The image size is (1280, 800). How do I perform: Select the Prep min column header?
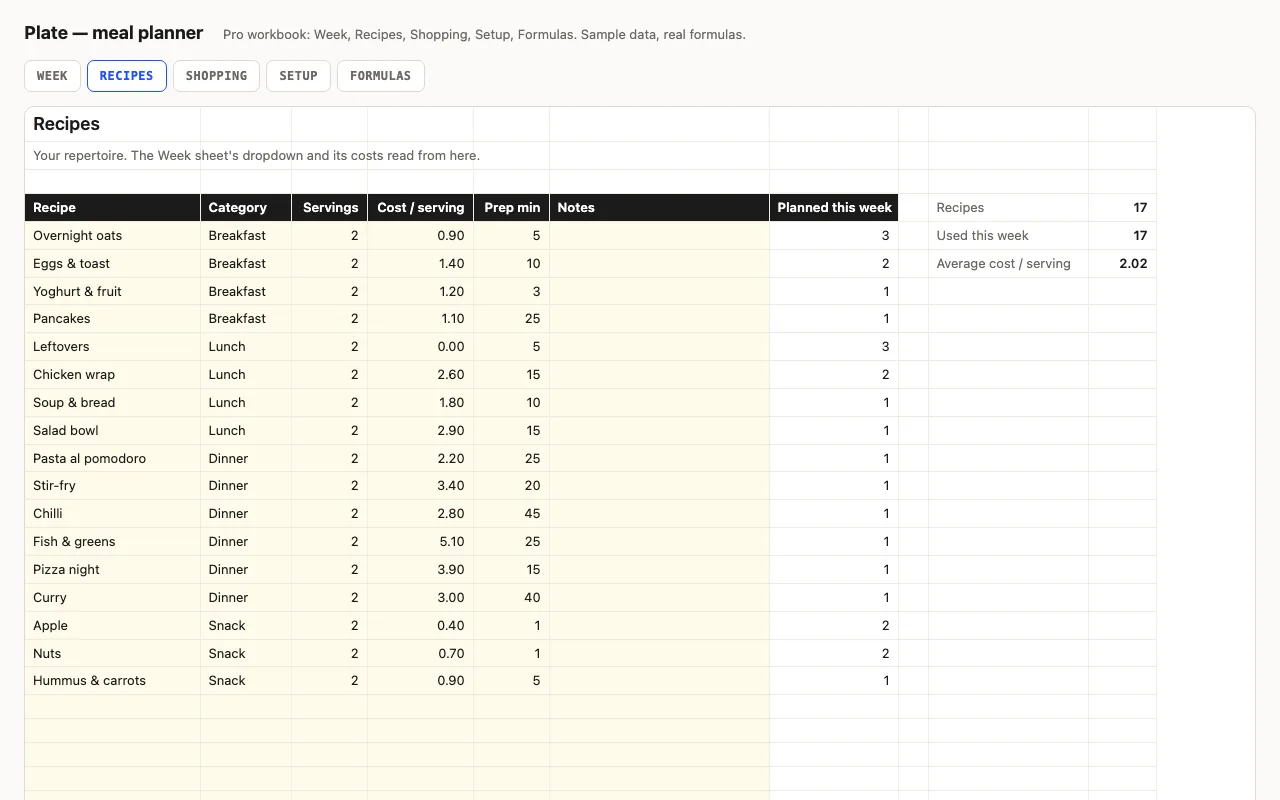[512, 208]
